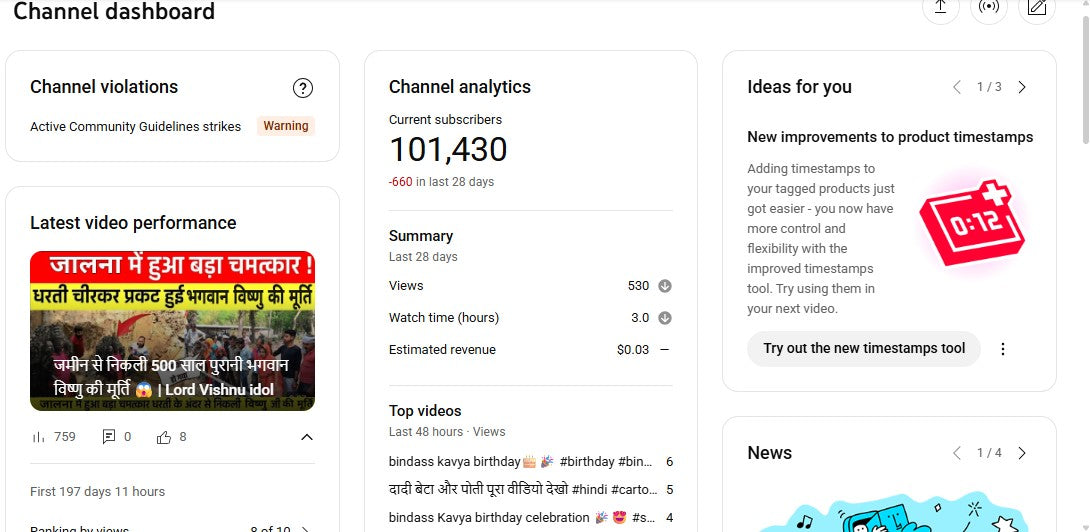Viewport: 1090px width, 532px height.
Task: Collapse the latest video performance details
Action: click(307, 437)
